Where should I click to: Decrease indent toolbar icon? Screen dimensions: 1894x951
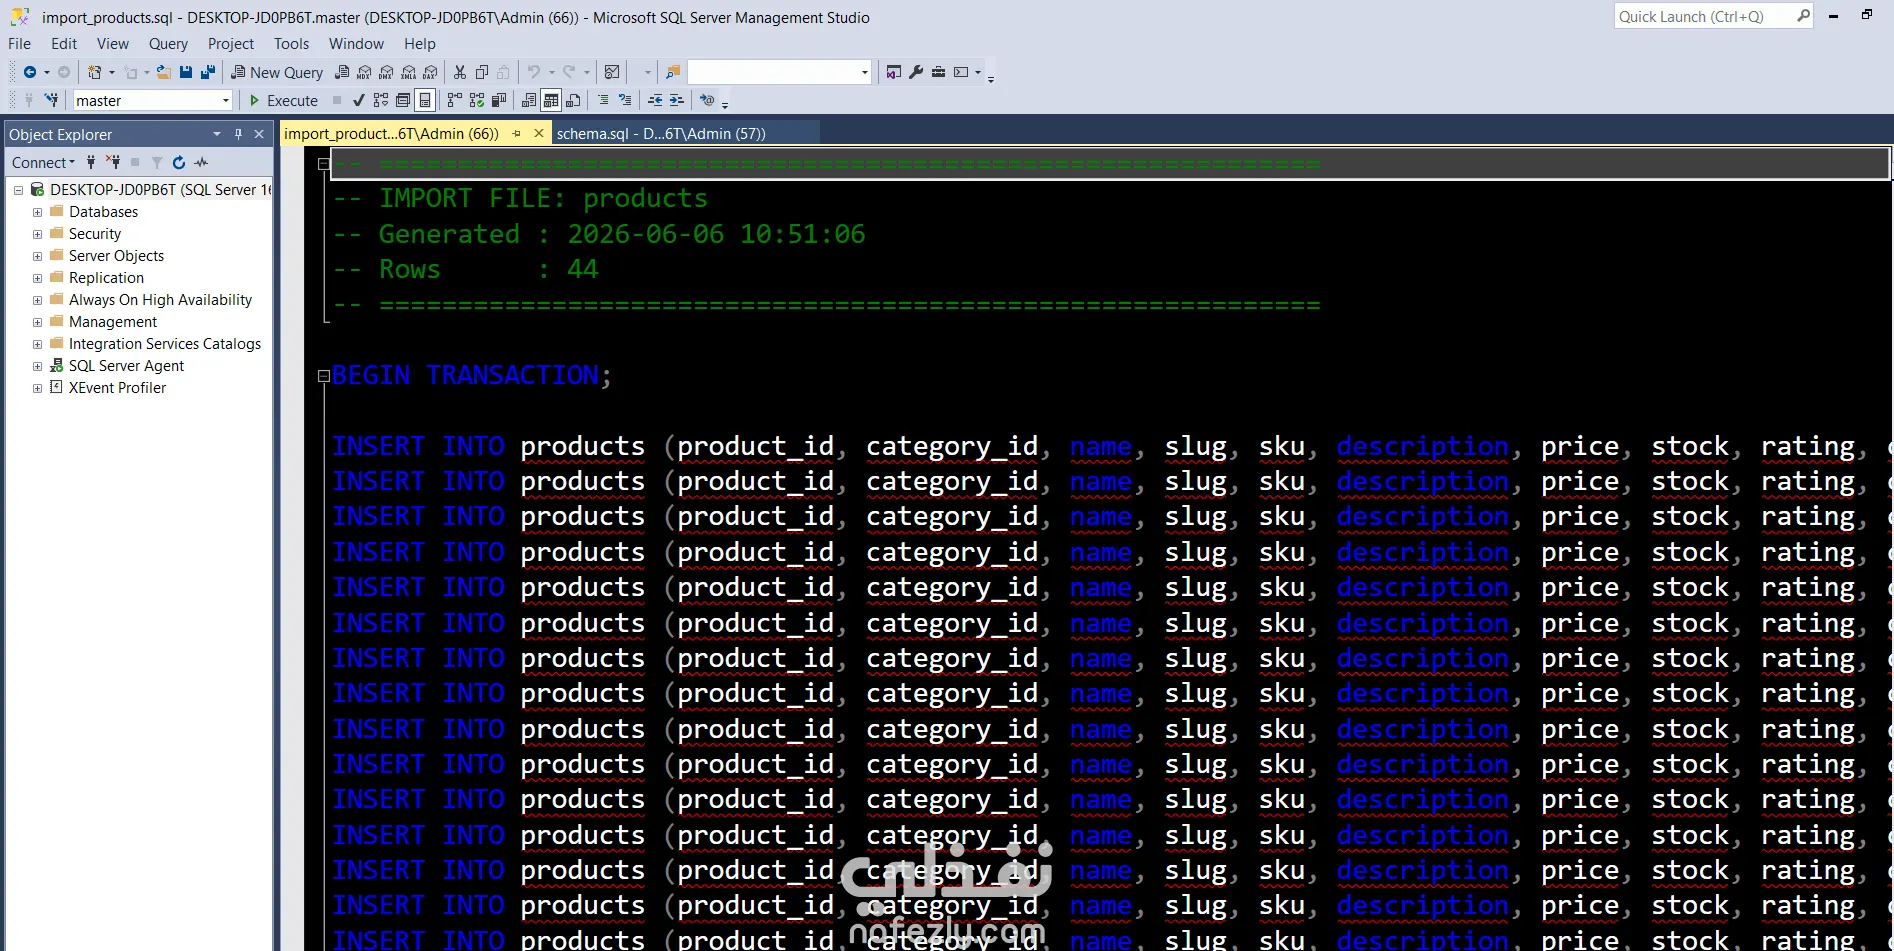pyautogui.click(x=655, y=100)
